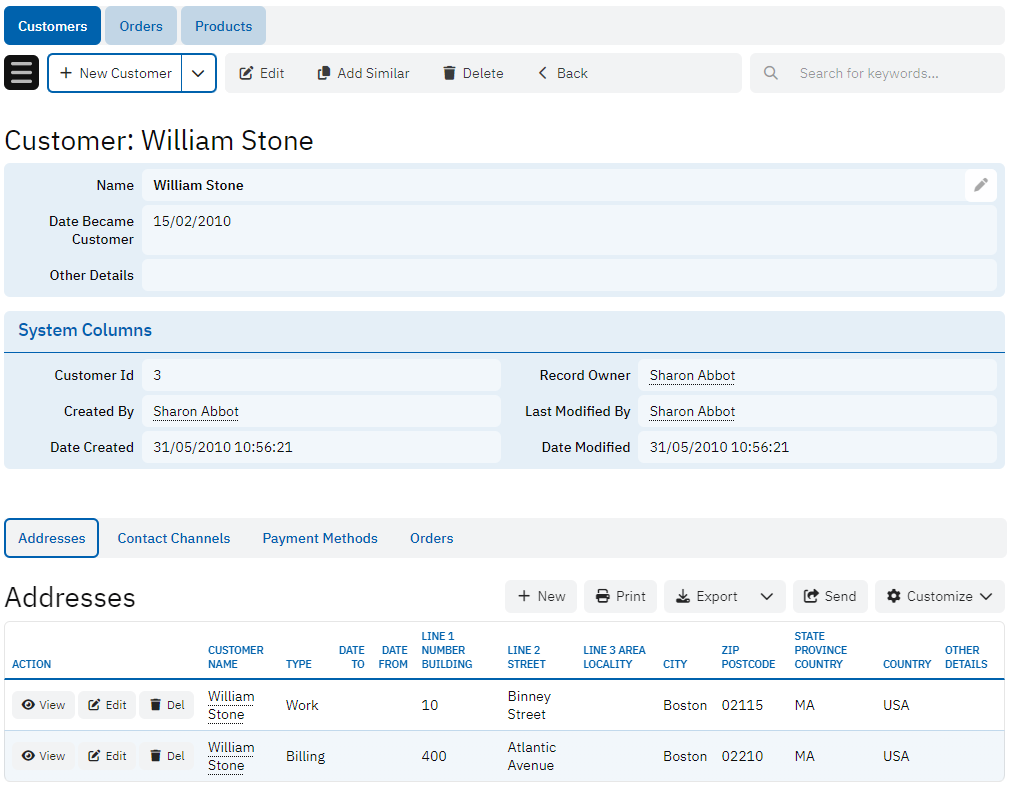Click the pencil icon beside Name field
Image resolution: width=1013 pixels, height=789 pixels.
980,185
